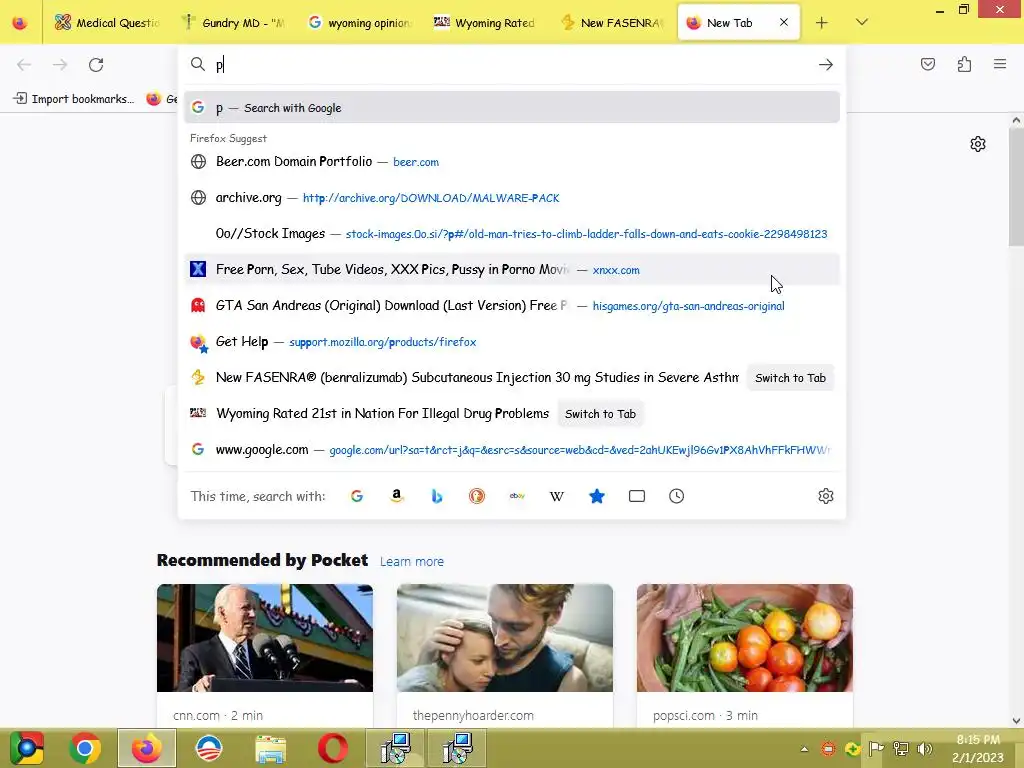Select the Get Help mozilla suggestion

point(512,342)
